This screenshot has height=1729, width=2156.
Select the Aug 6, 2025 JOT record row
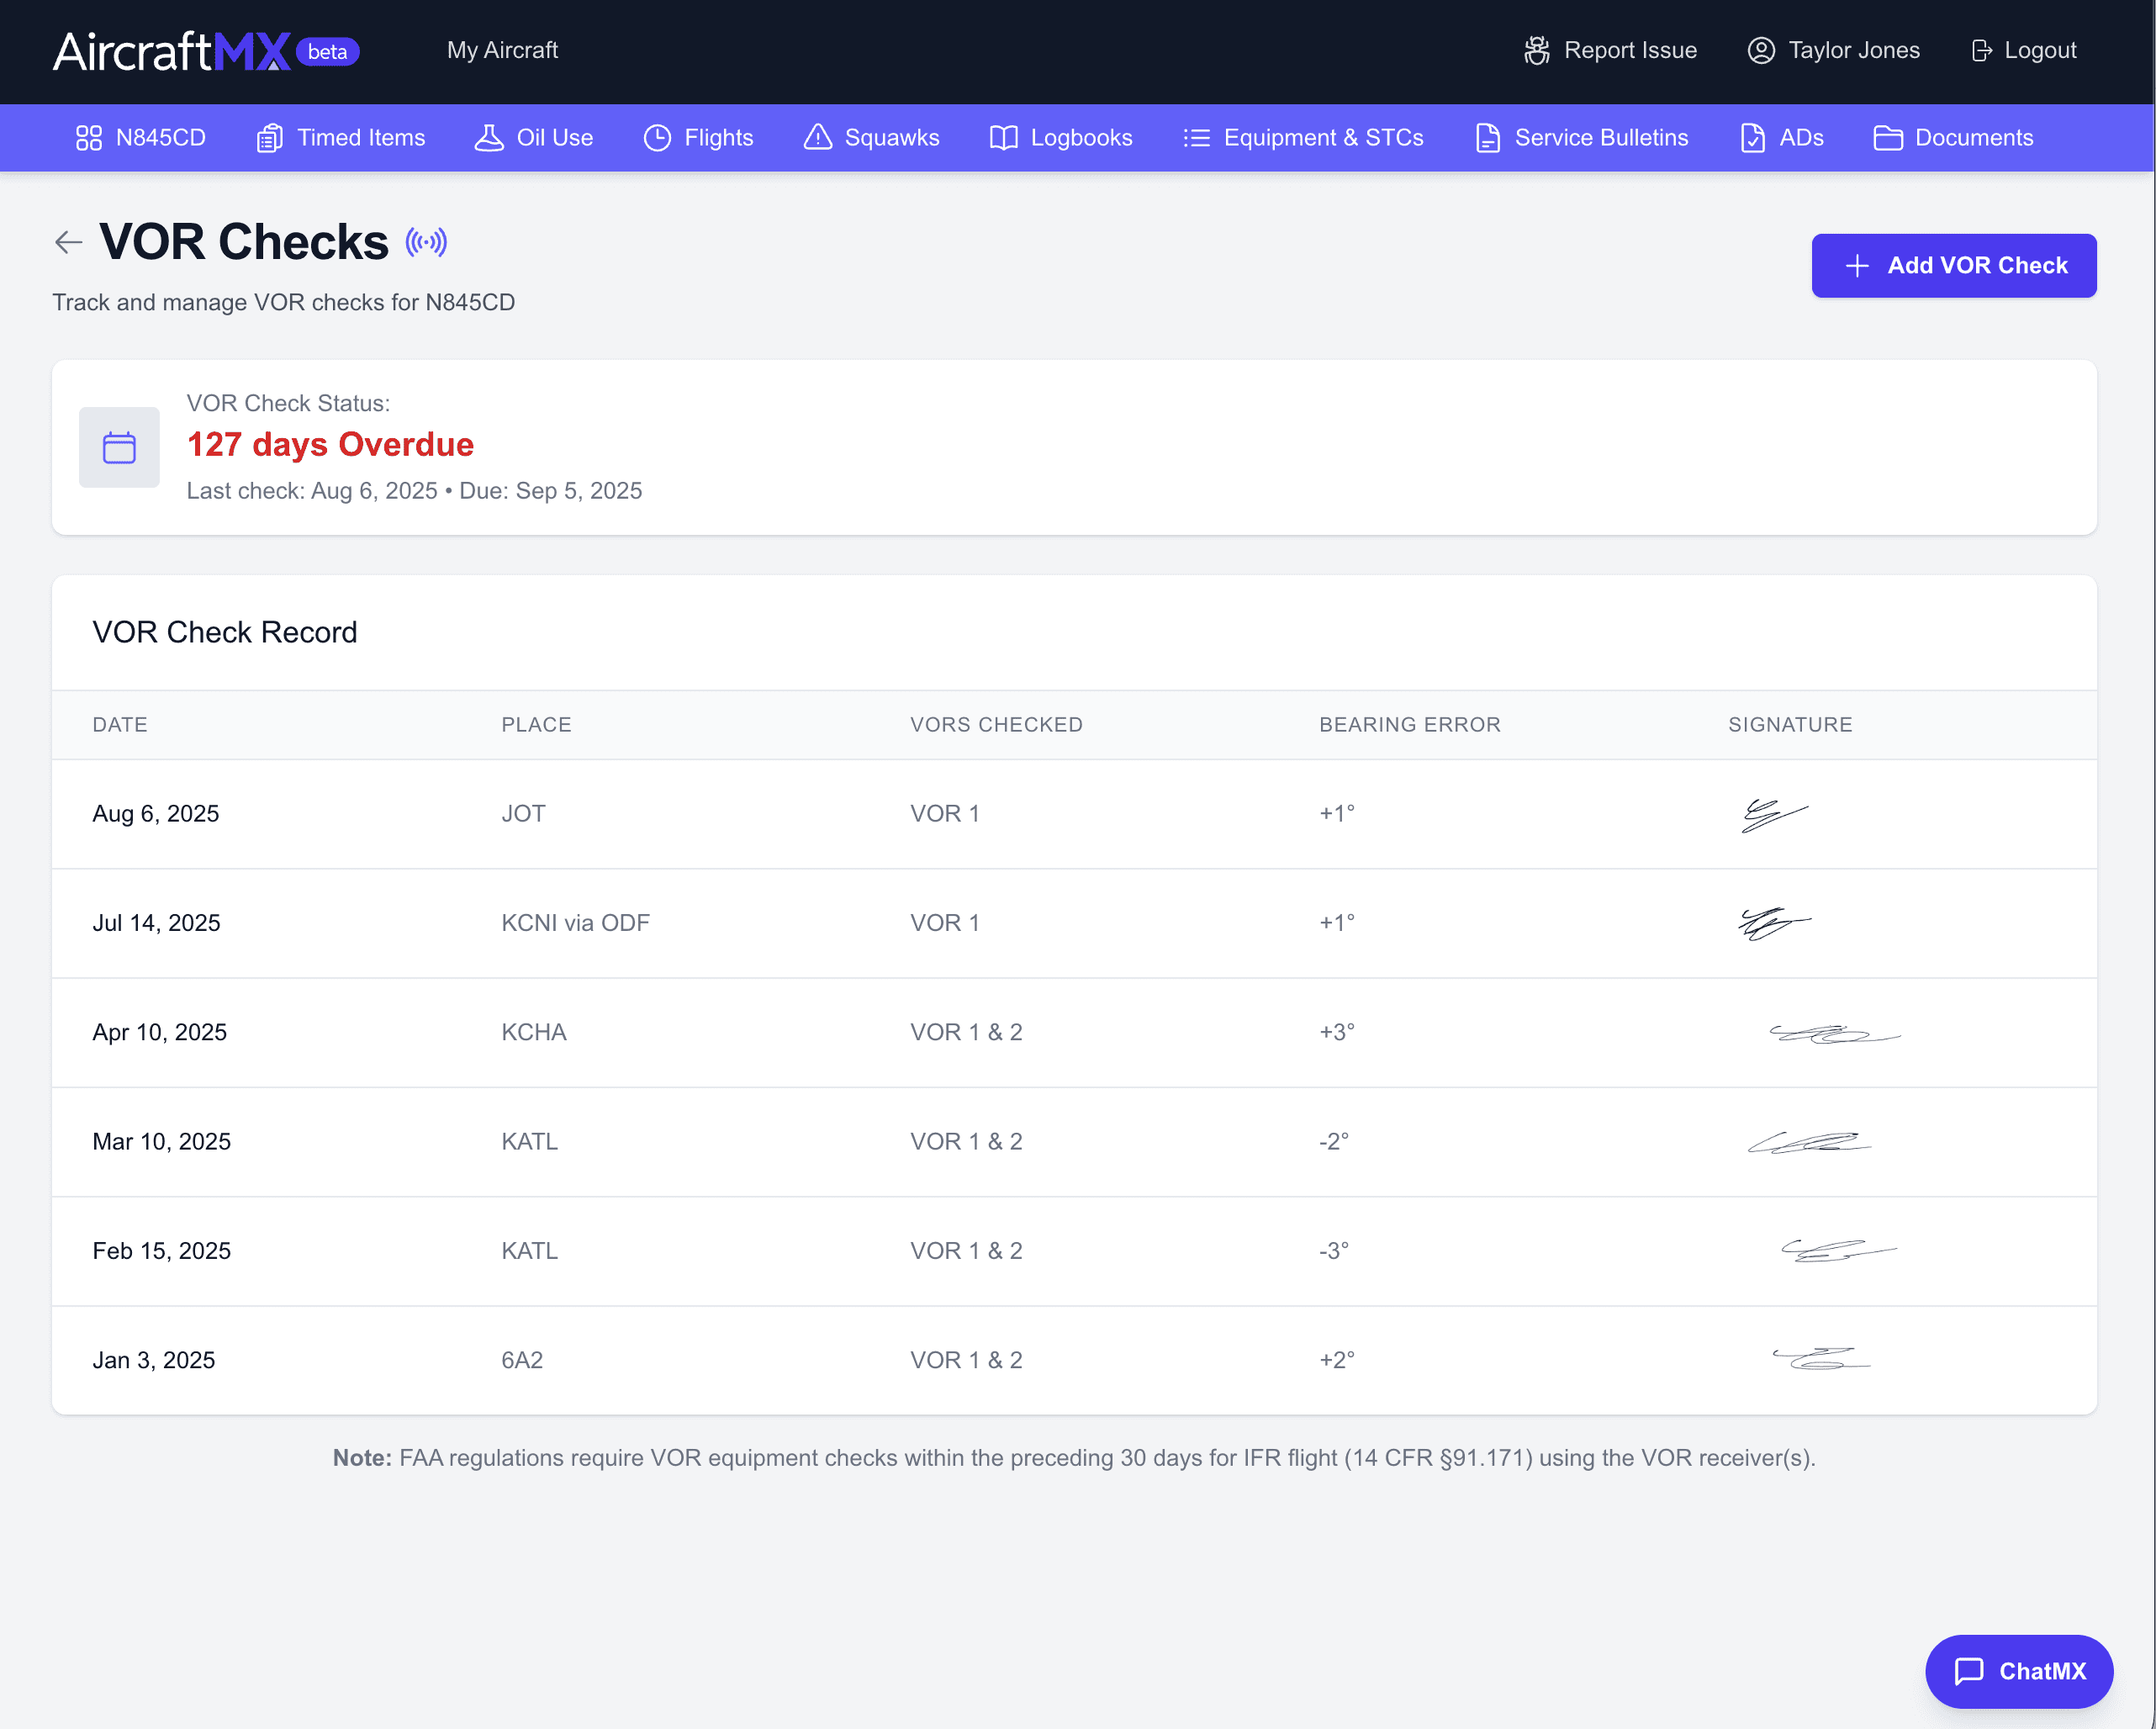[1074, 814]
